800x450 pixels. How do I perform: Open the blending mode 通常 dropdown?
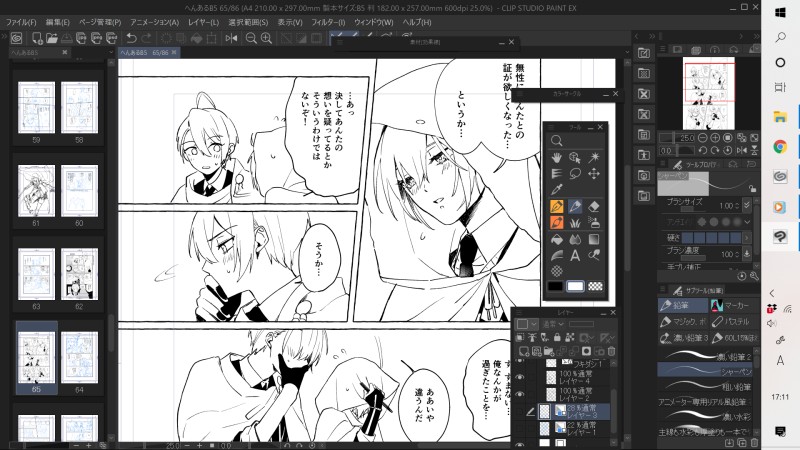[554, 324]
